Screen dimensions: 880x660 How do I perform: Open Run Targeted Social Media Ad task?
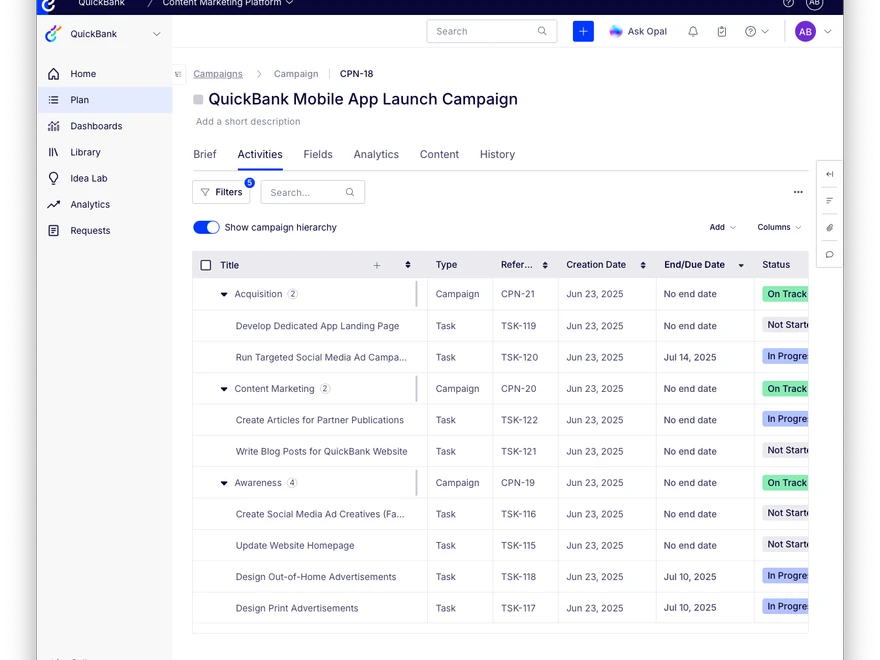321,358
